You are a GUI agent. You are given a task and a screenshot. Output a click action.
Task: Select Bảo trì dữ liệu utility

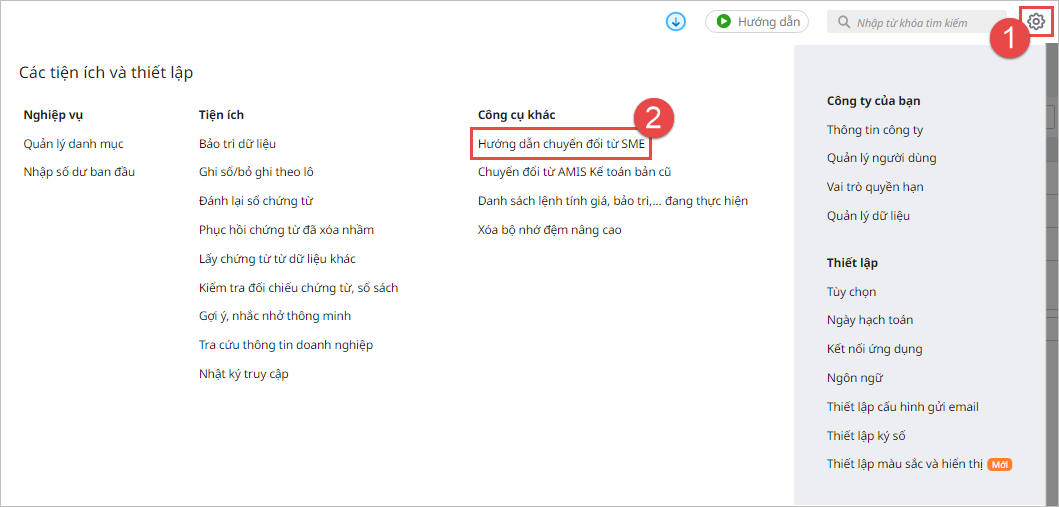[x=238, y=144]
